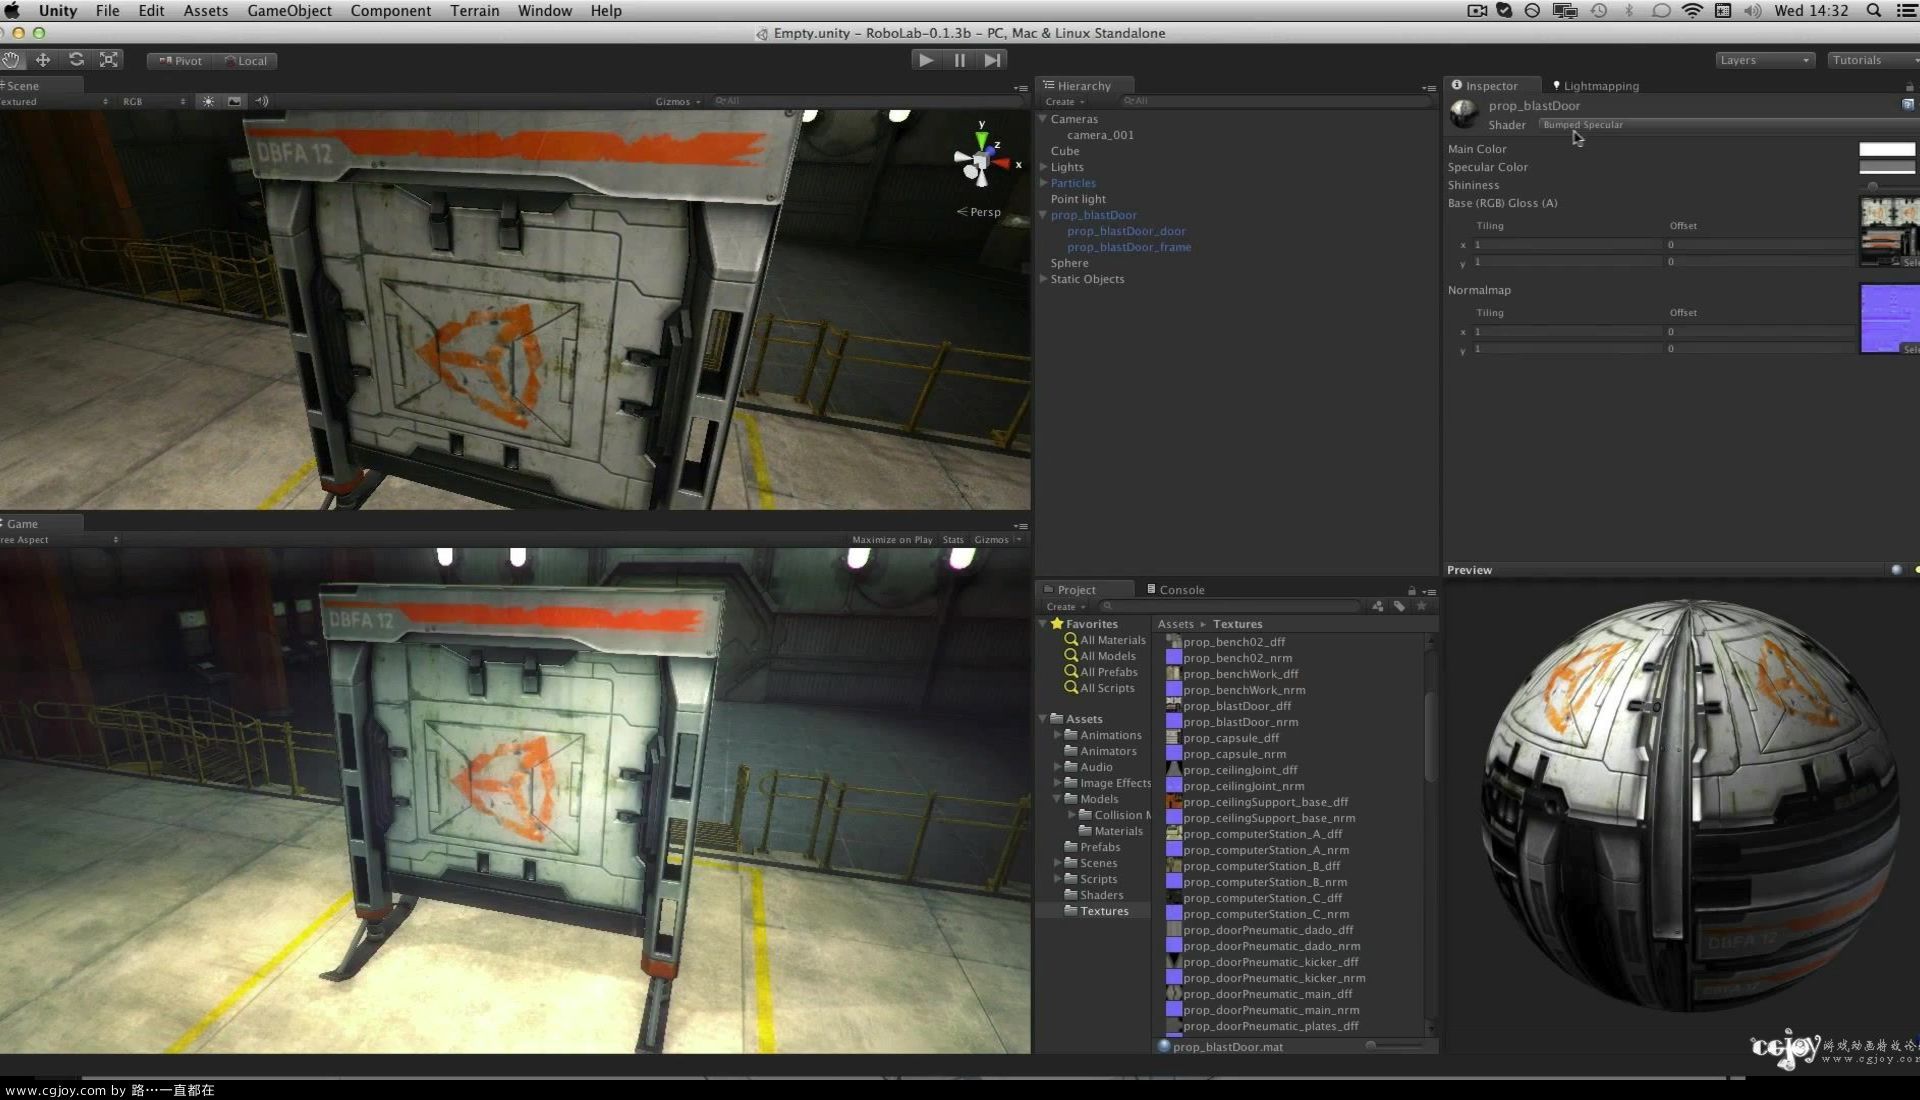Click the Main Color swatch

tap(1887, 149)
